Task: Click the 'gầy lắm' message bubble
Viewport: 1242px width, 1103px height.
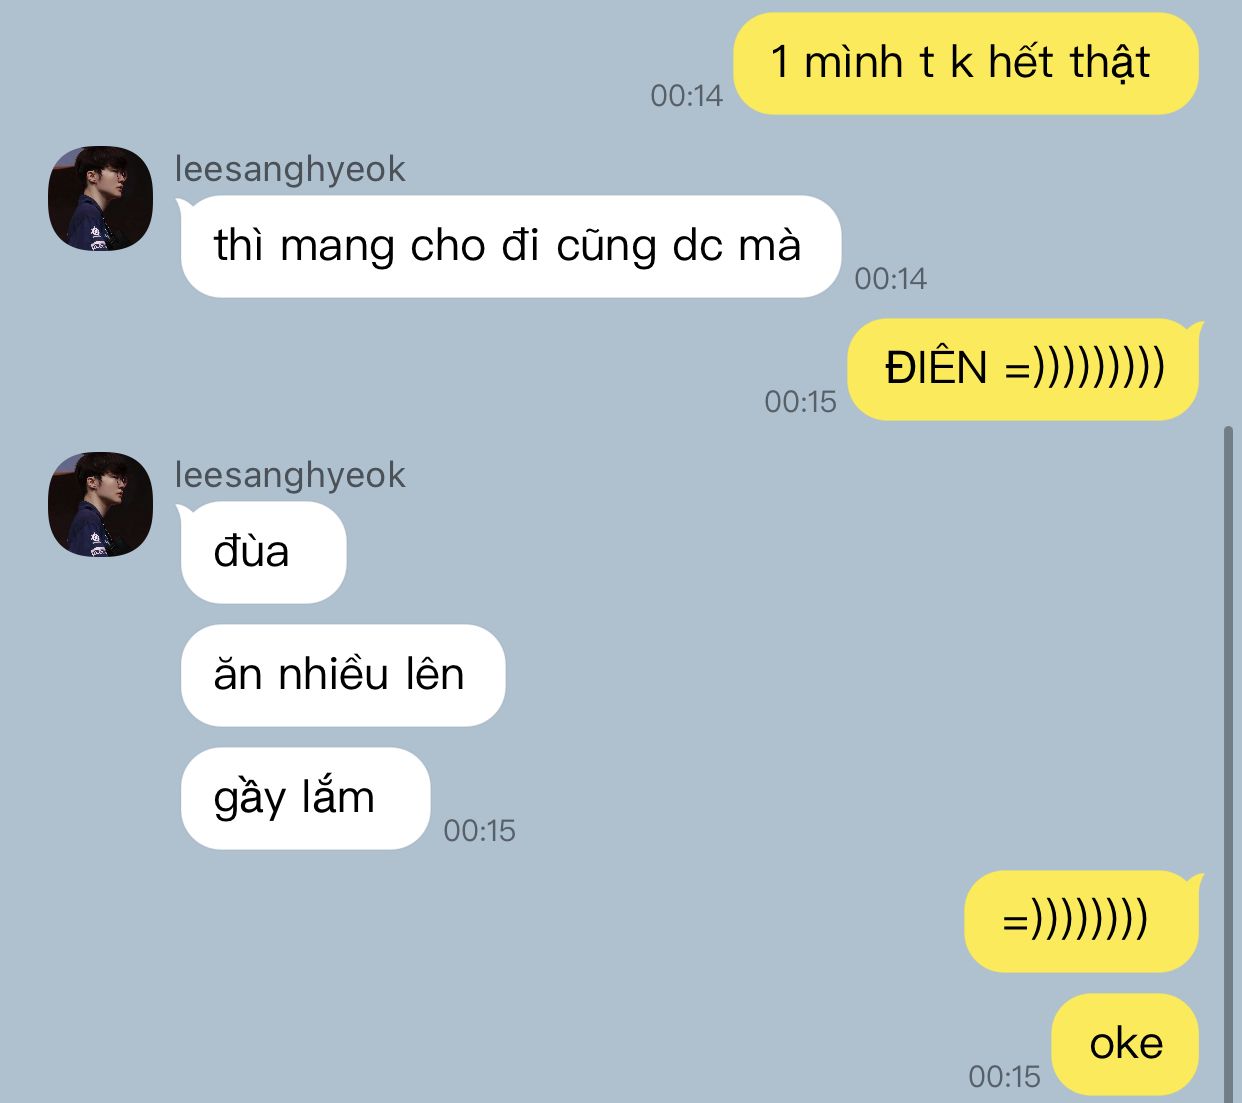Action: [x=305, y=798]
